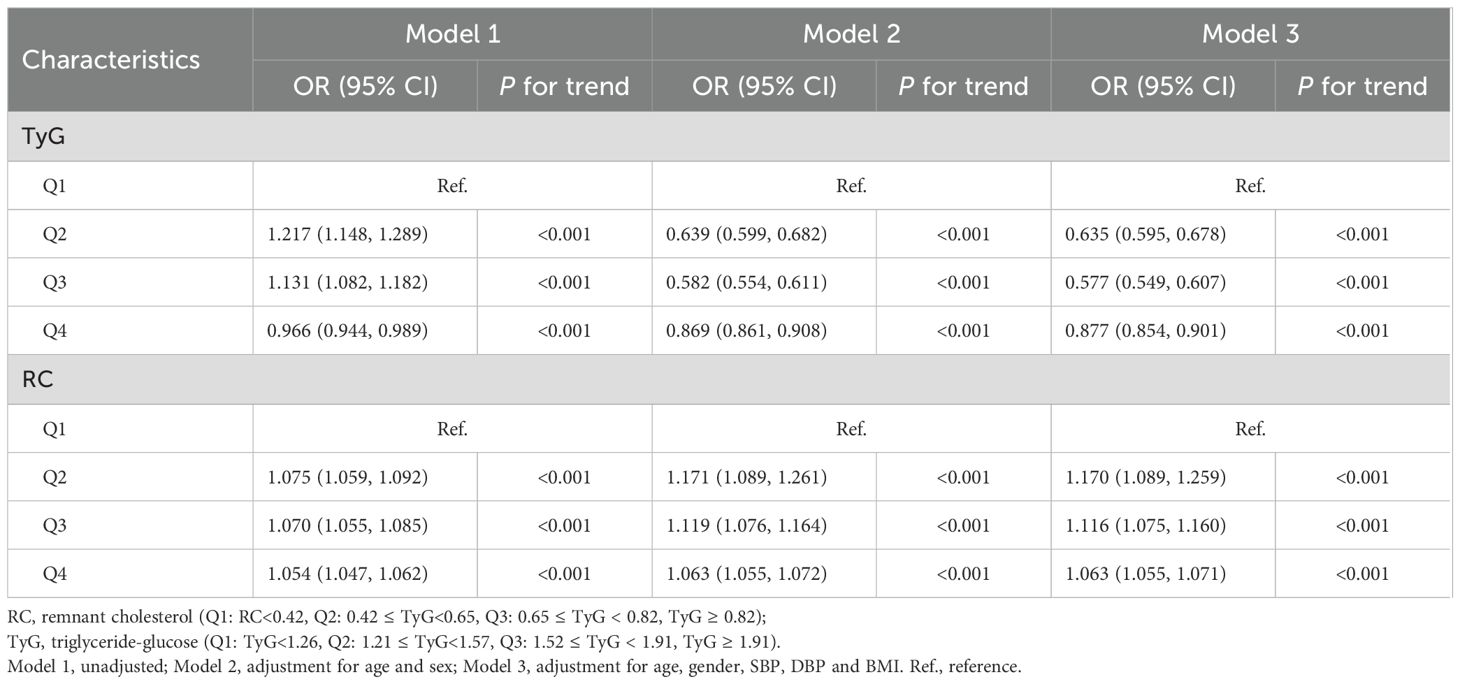Select the Model 1 header cell
Screen dimensions: 1460x684
click(452, 34)
